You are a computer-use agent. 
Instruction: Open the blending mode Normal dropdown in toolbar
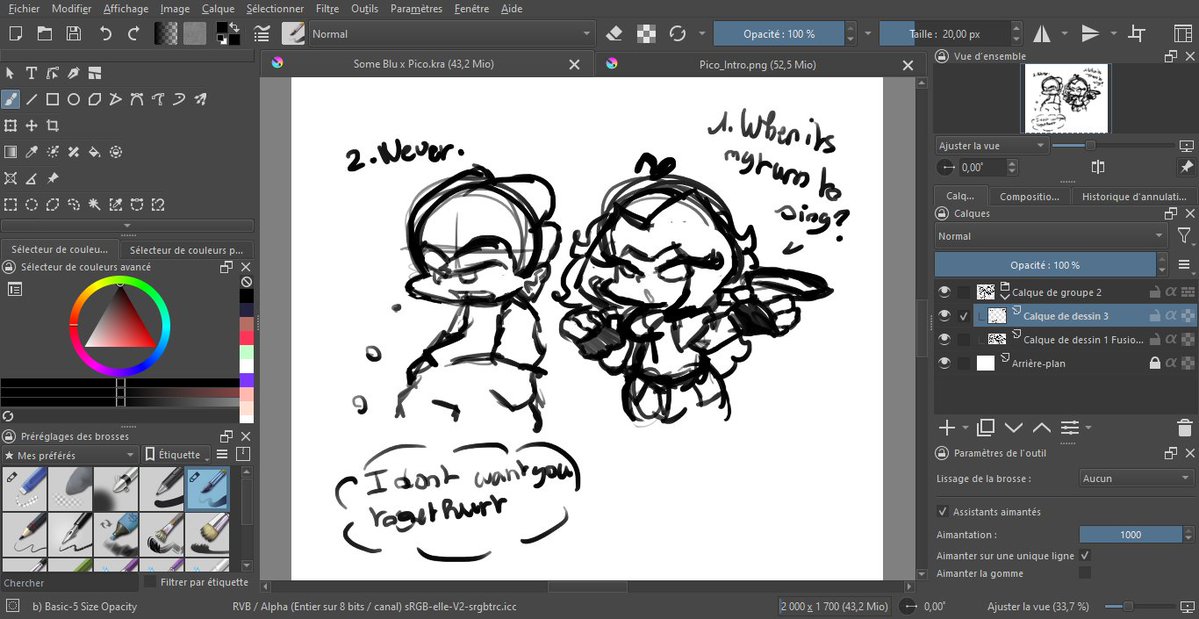pos(451,34)
